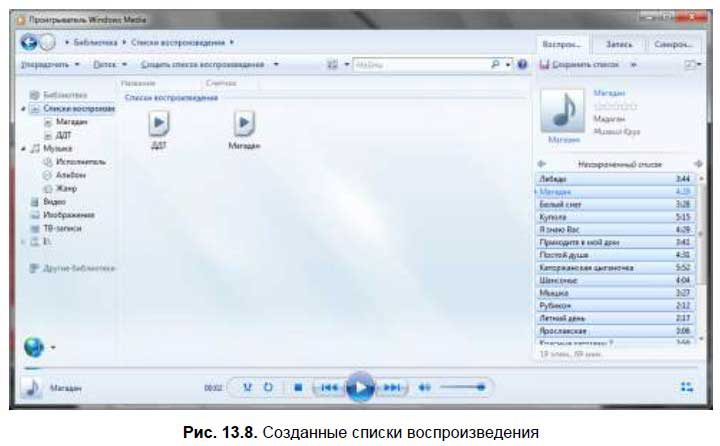The height and width of the screenshot is (446, 720).
Task: Switch to the Запись tab
Action: tap(619, 45)
